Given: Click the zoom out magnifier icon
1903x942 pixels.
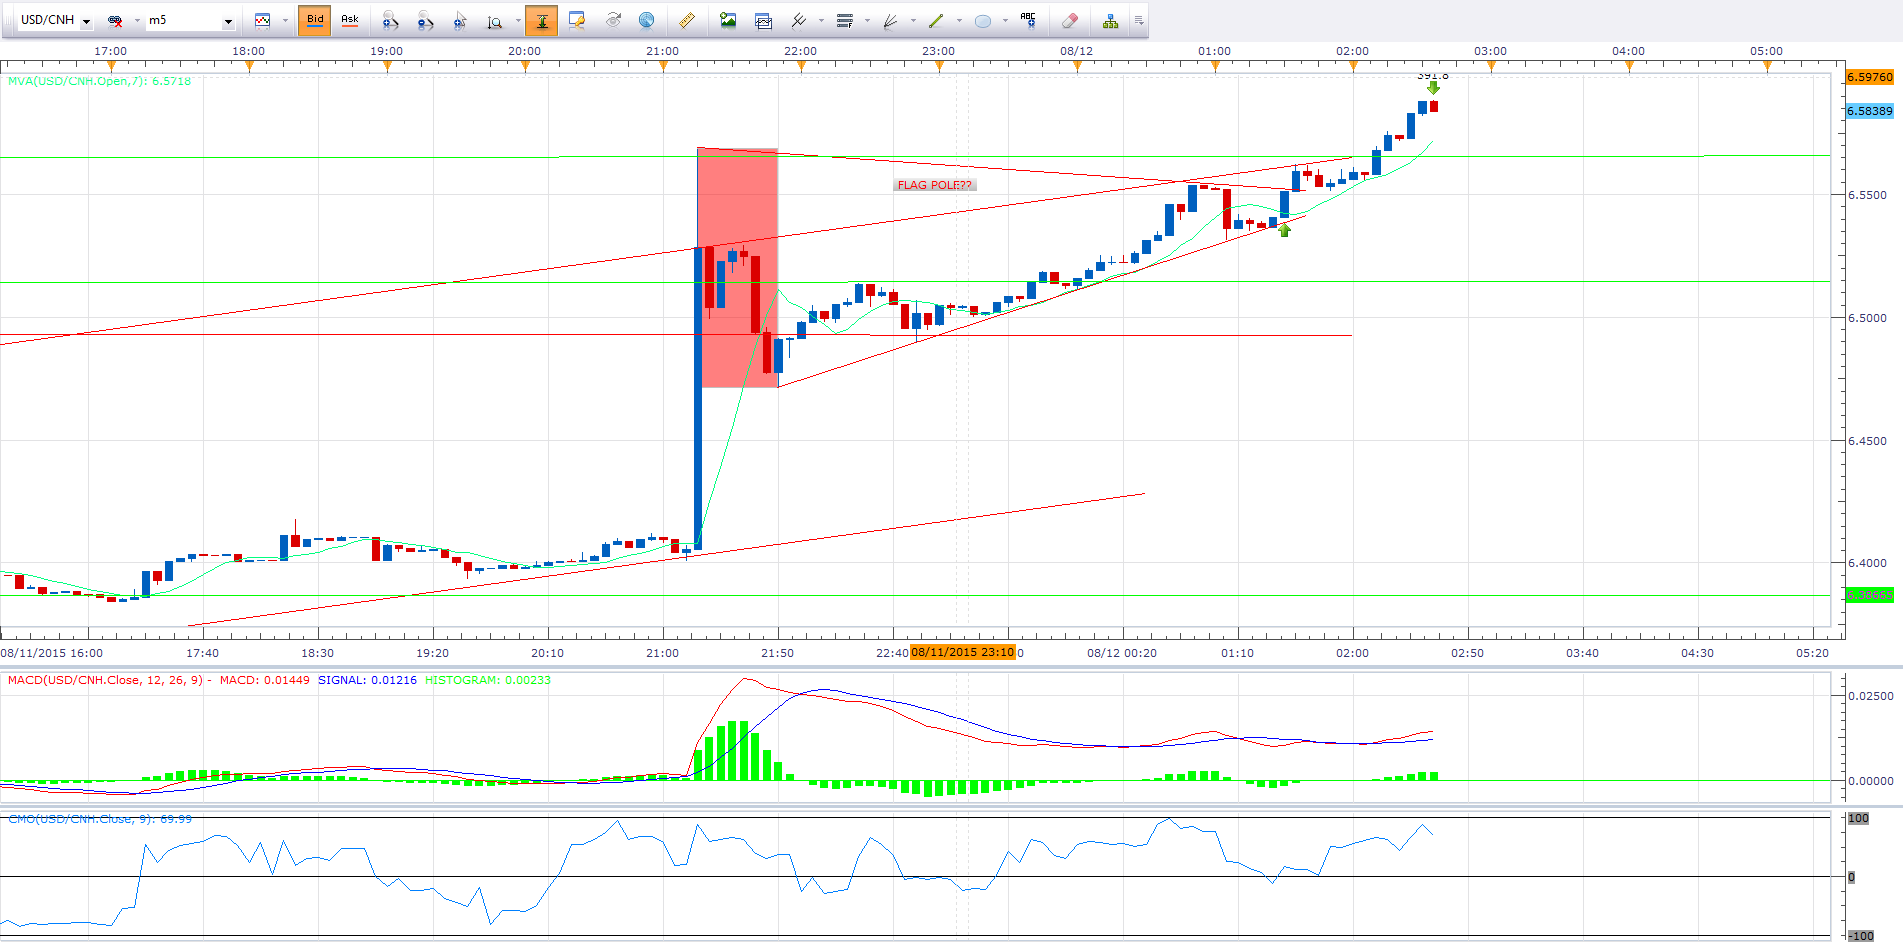Looking at the screenshot, I should (x=425, y=20).
